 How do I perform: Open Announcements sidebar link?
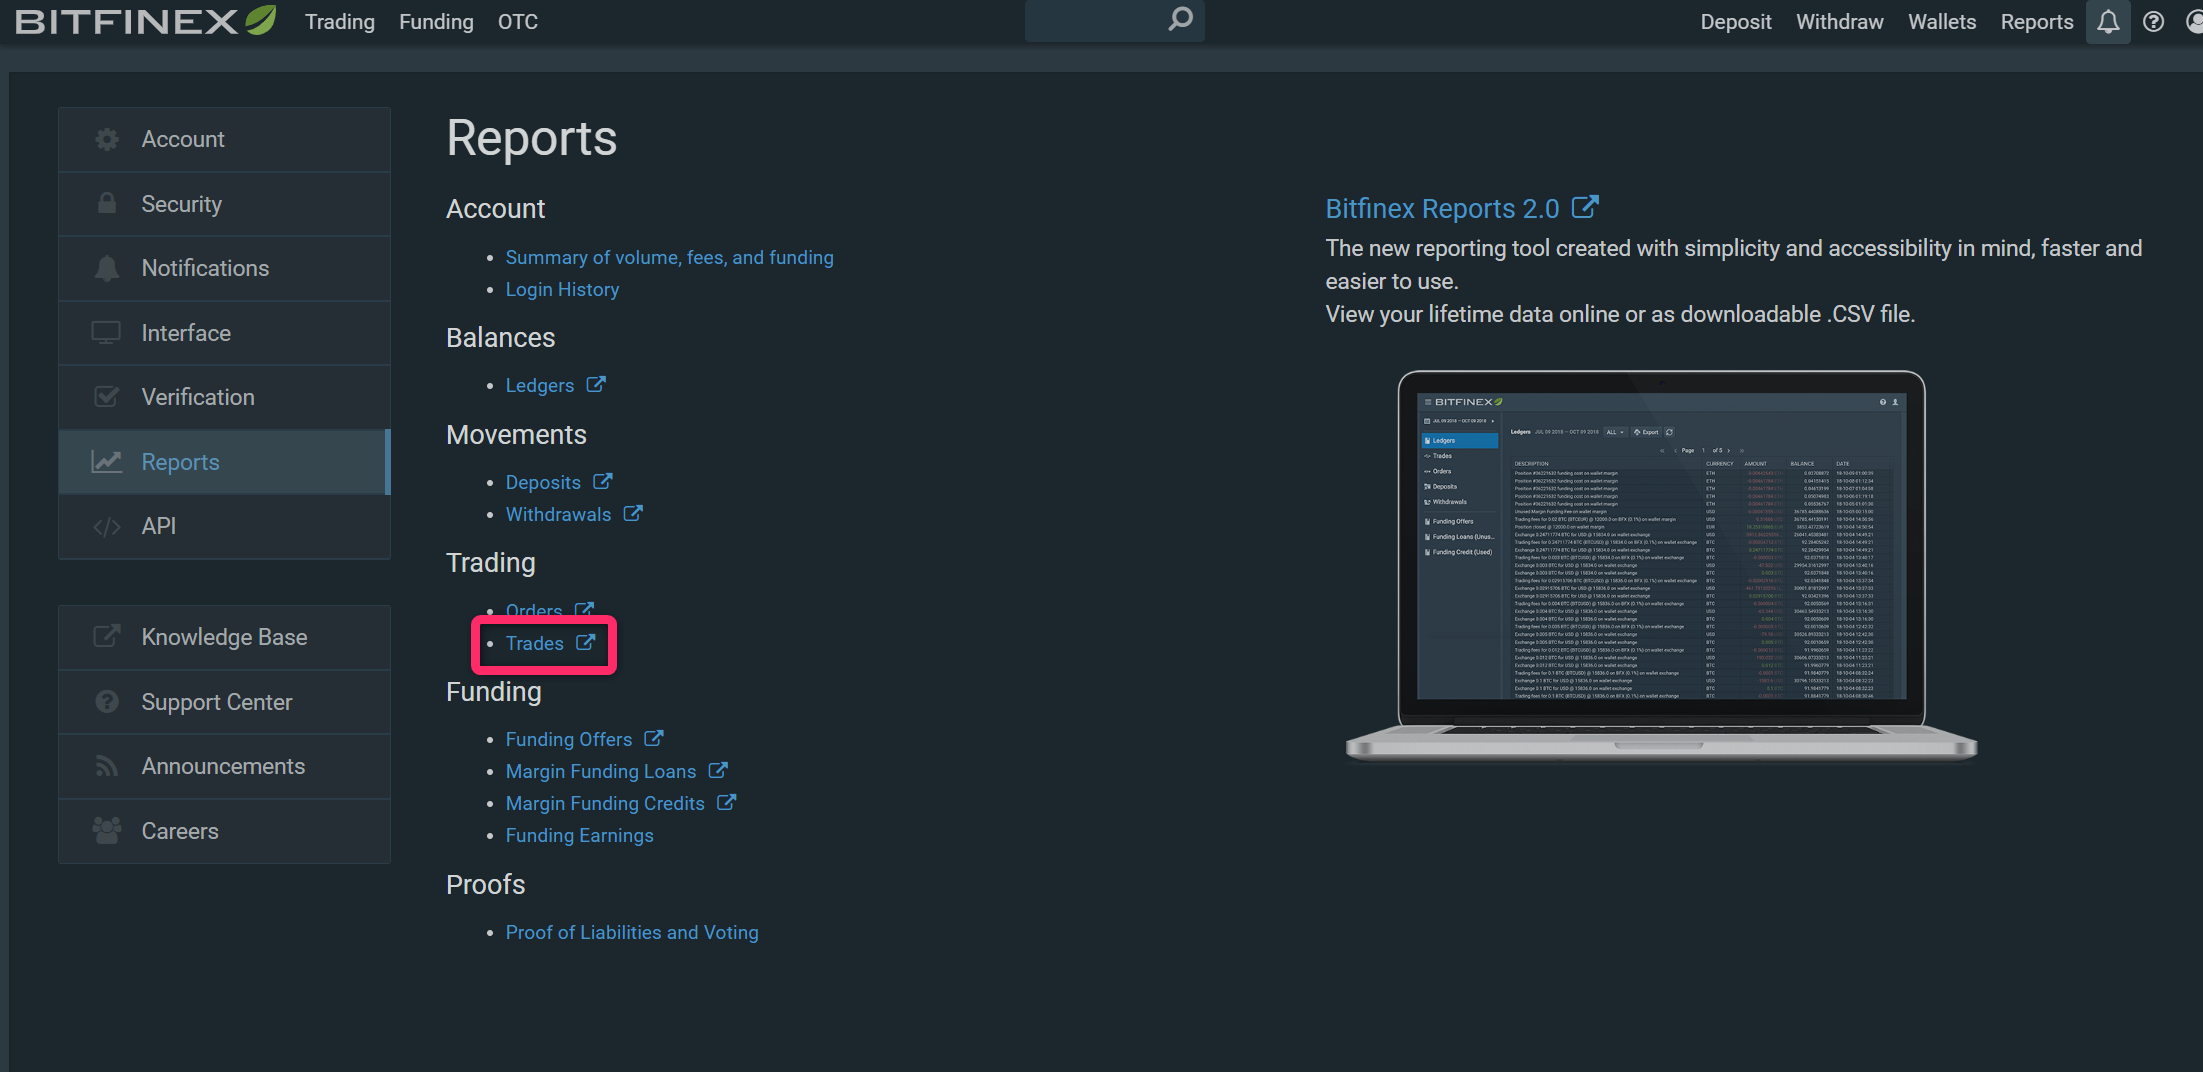(224, 766)
